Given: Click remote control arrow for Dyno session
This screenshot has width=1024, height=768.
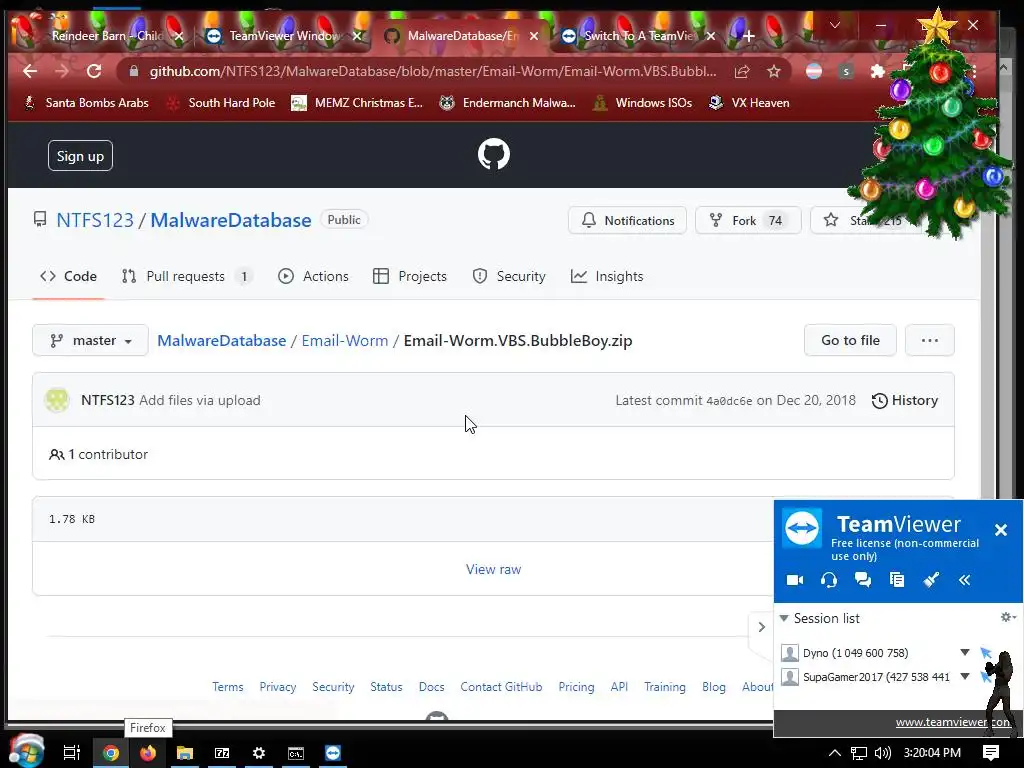Looking at the screenshot, I should click(x=986, y=652).
